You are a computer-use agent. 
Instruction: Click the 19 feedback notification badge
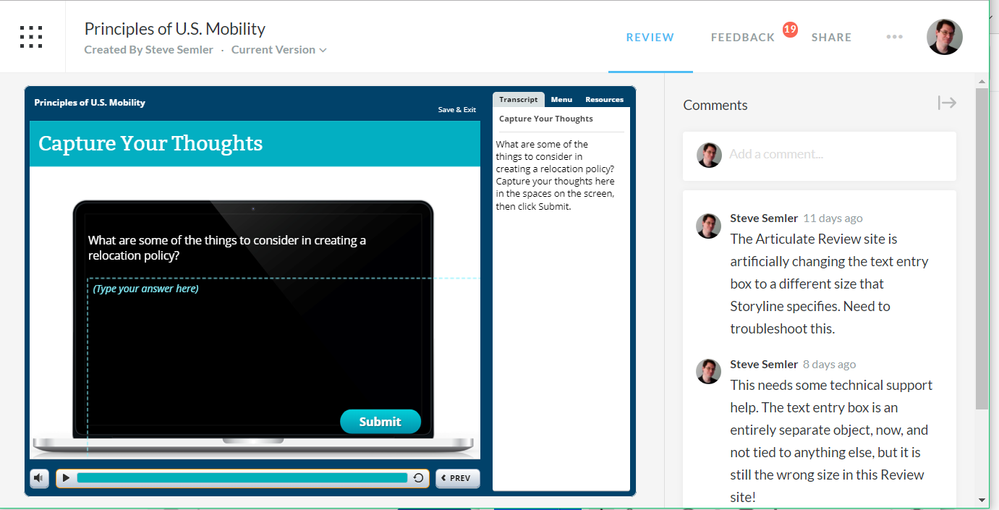(x=790, y=29)
